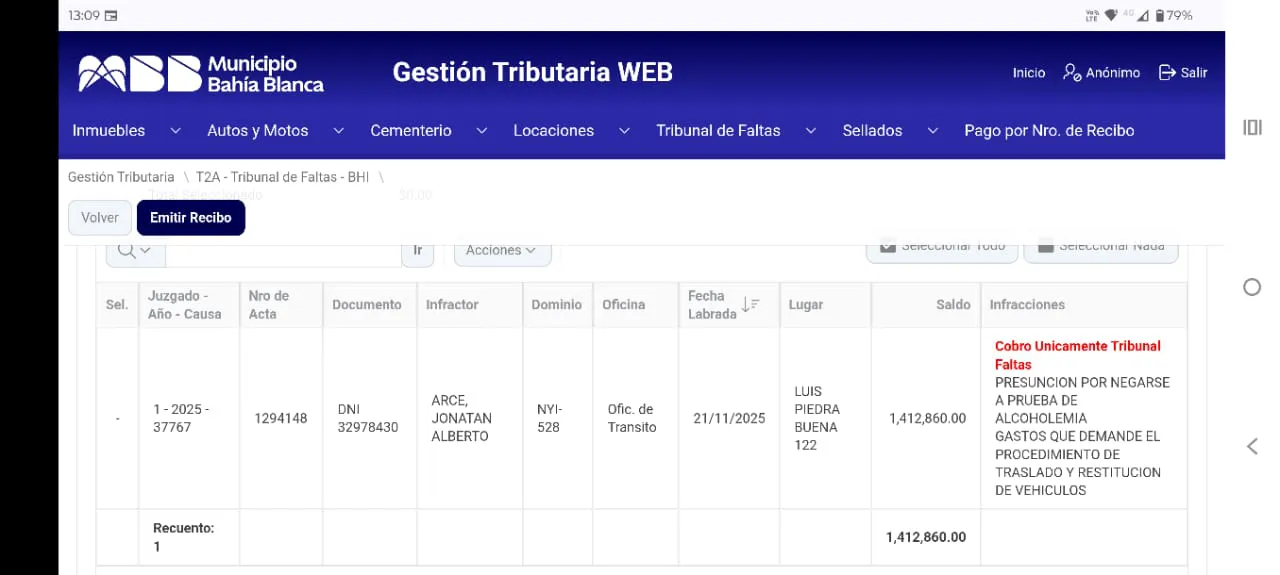Click the Anónimo user icon
1280x575 pixels.
[x=1071, y=73]
